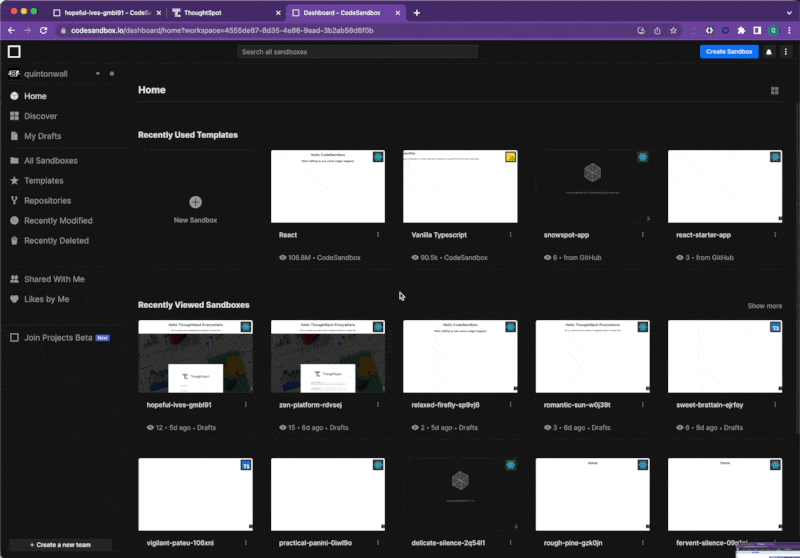This screenshot has width=800, height=558.
Task: Open the Recently Deleted trash item
Action: (x=55, y=241)
